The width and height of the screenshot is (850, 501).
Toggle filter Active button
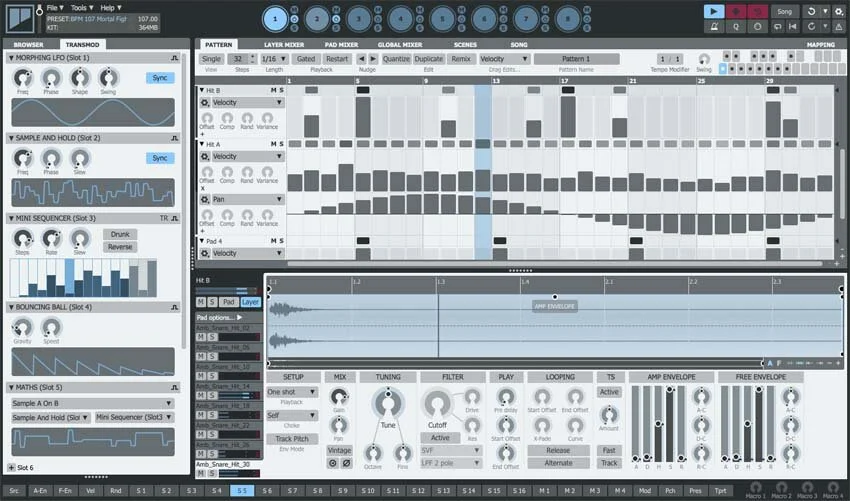[440, 438]
